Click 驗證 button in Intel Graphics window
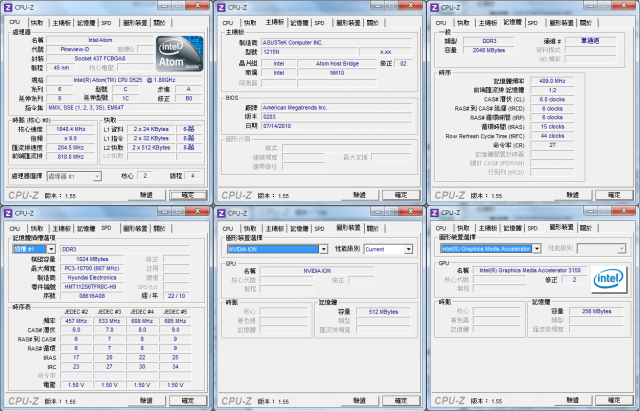The image size is (640, 411). coord(573,400)
